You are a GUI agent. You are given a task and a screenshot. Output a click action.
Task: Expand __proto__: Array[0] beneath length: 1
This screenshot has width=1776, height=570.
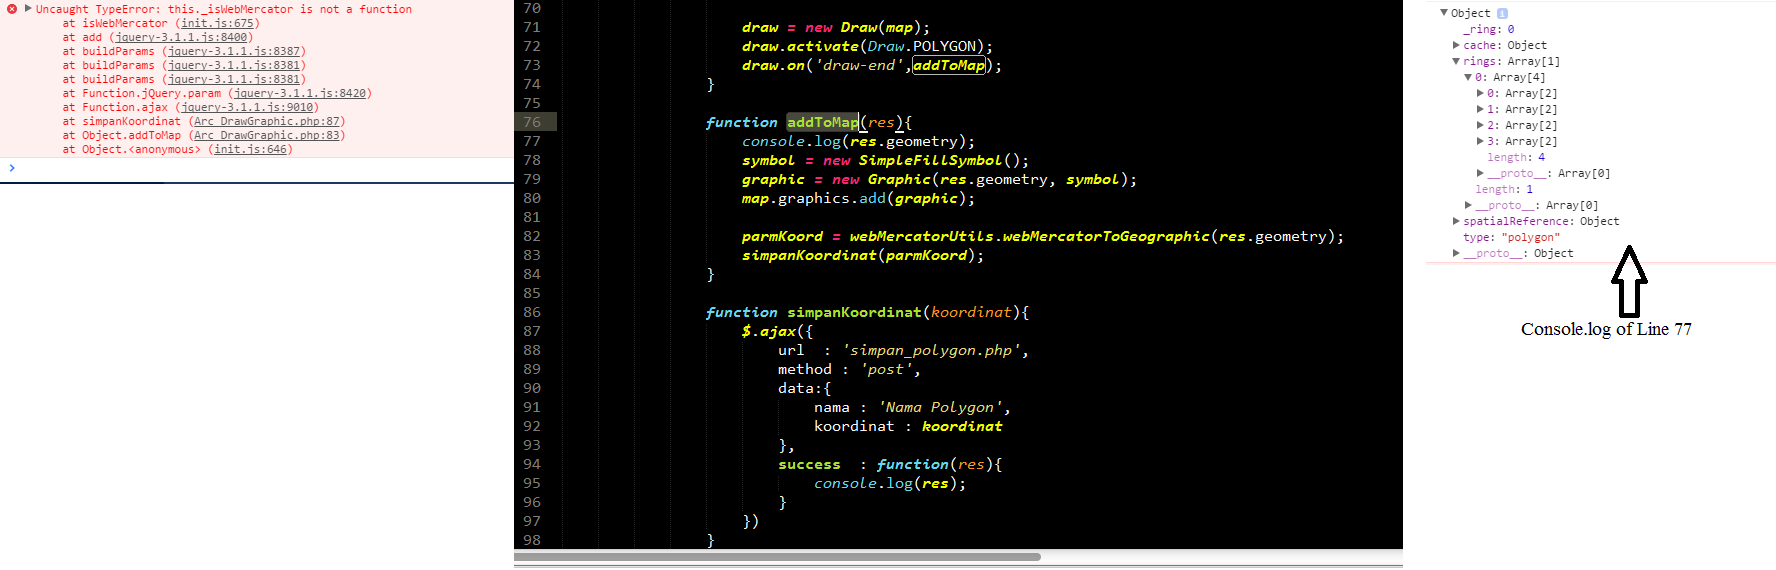pyautogui.click(x=1468, y=205)
